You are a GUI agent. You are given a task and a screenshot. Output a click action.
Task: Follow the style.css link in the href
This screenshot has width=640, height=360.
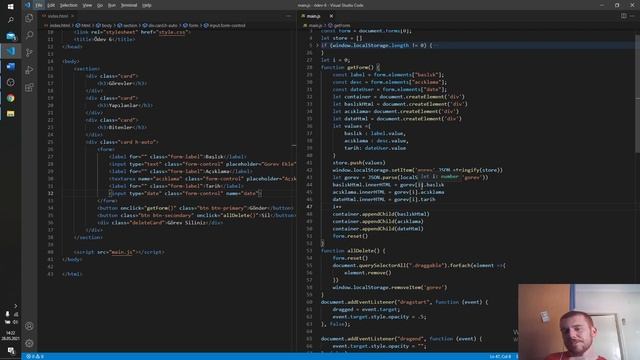coord(172,32)
